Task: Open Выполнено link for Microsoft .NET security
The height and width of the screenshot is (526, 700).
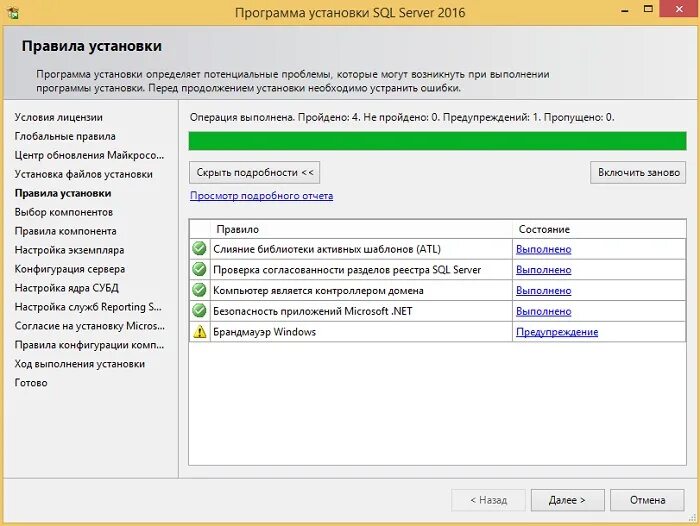Action: (x=543, y=311)
